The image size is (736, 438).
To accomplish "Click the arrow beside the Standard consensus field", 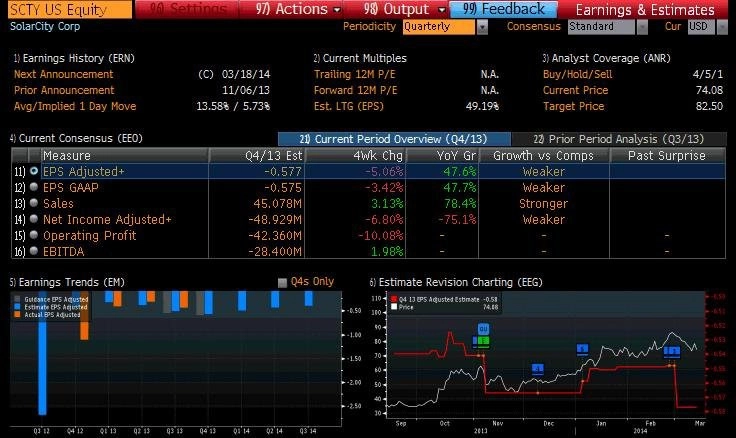I will [x=642, y=27].
